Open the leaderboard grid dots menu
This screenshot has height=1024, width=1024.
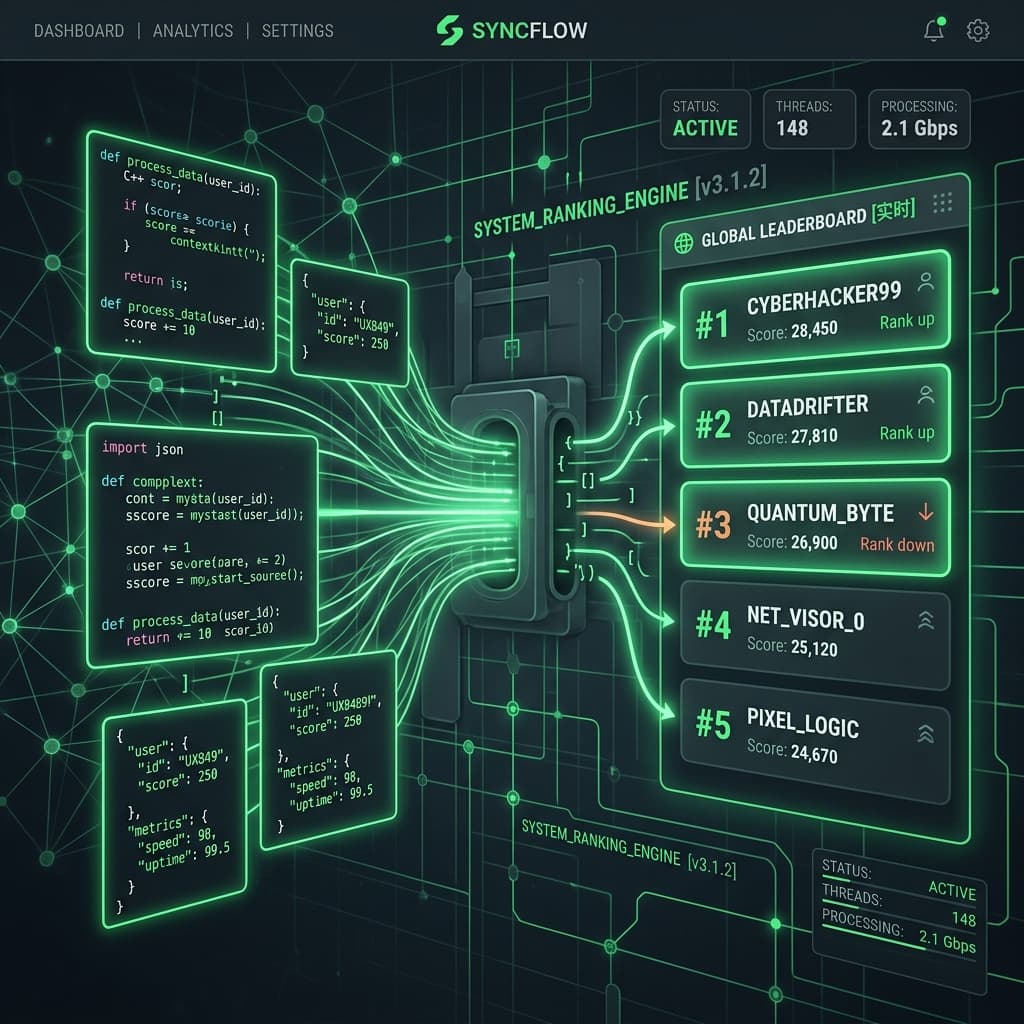(942, 203)
